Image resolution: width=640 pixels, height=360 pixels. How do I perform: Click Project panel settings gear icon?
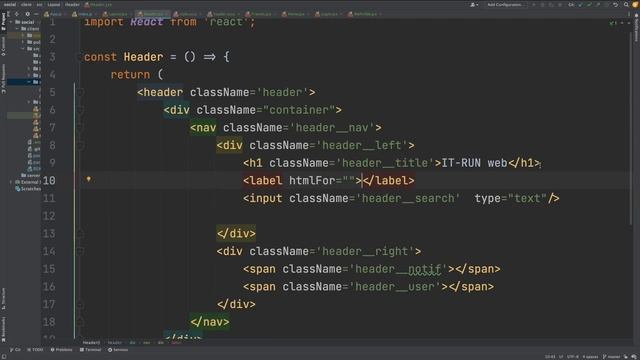point(27,14)
